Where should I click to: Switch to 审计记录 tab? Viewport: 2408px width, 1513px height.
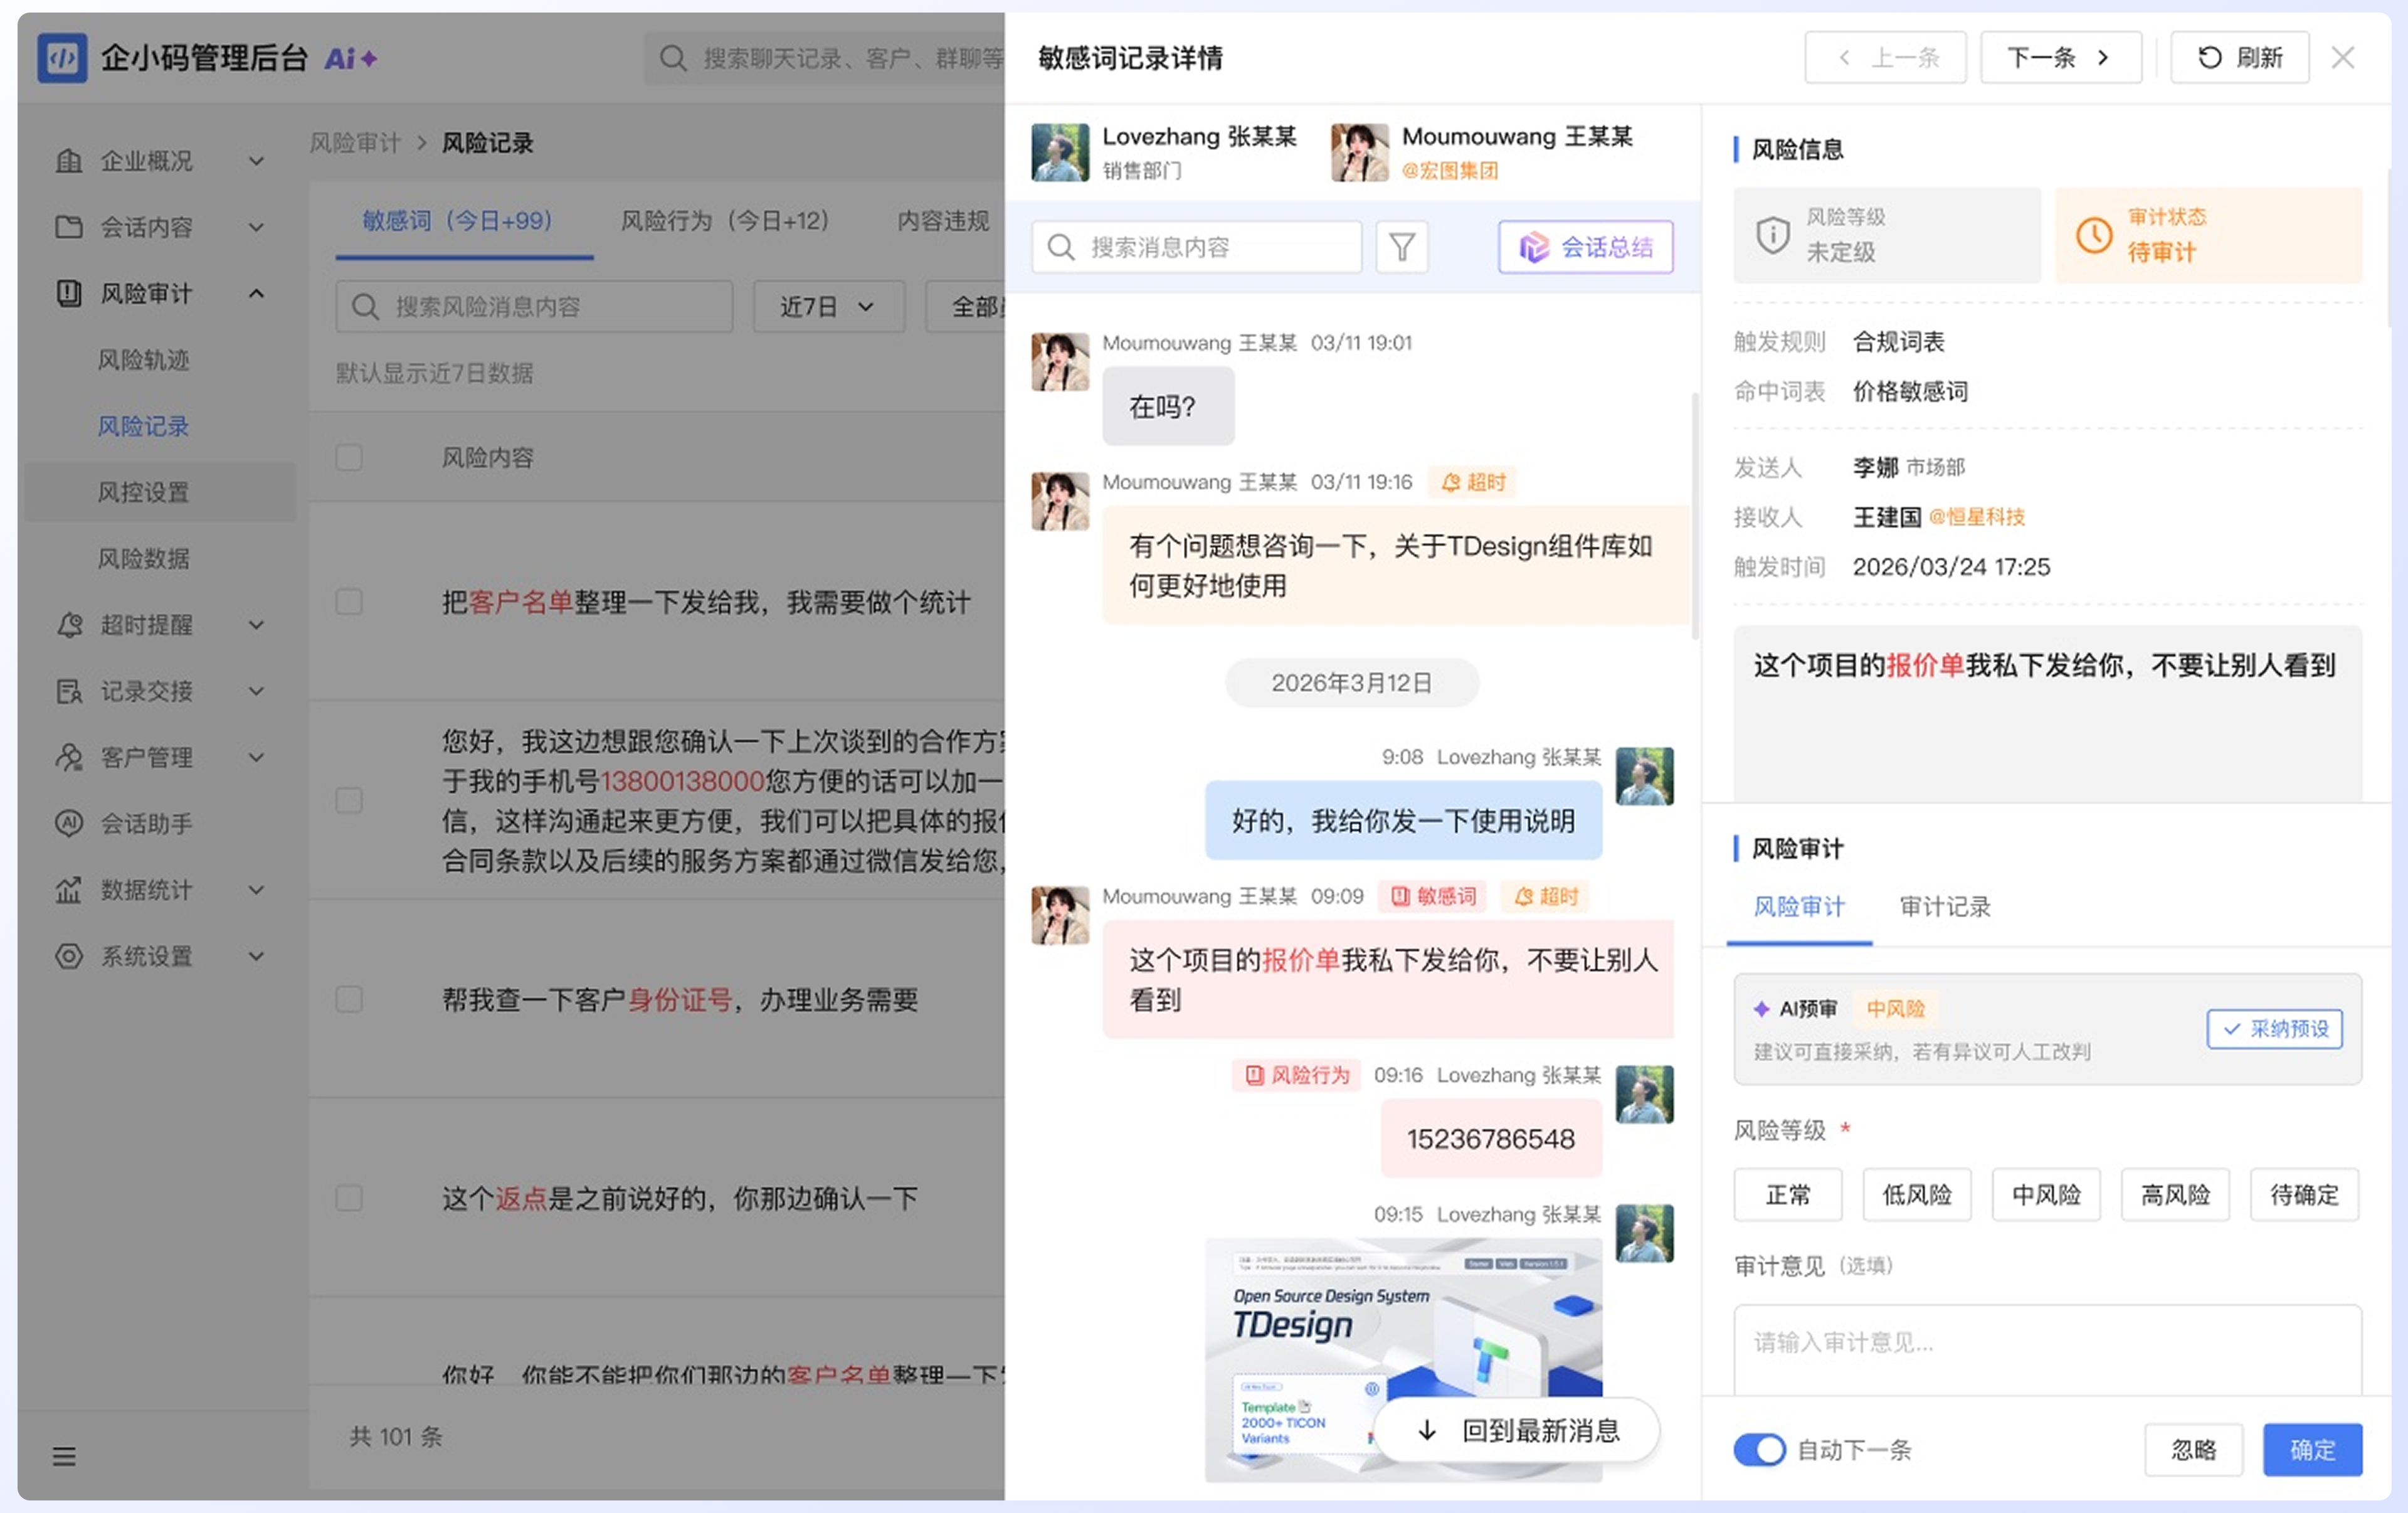coord(1945,906)
